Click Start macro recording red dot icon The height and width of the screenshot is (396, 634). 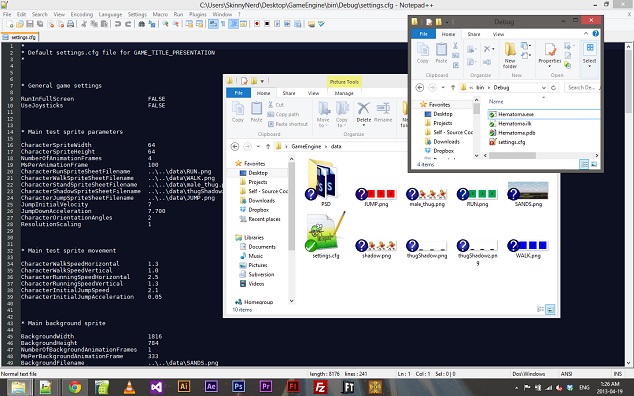[x=257, y=24]
